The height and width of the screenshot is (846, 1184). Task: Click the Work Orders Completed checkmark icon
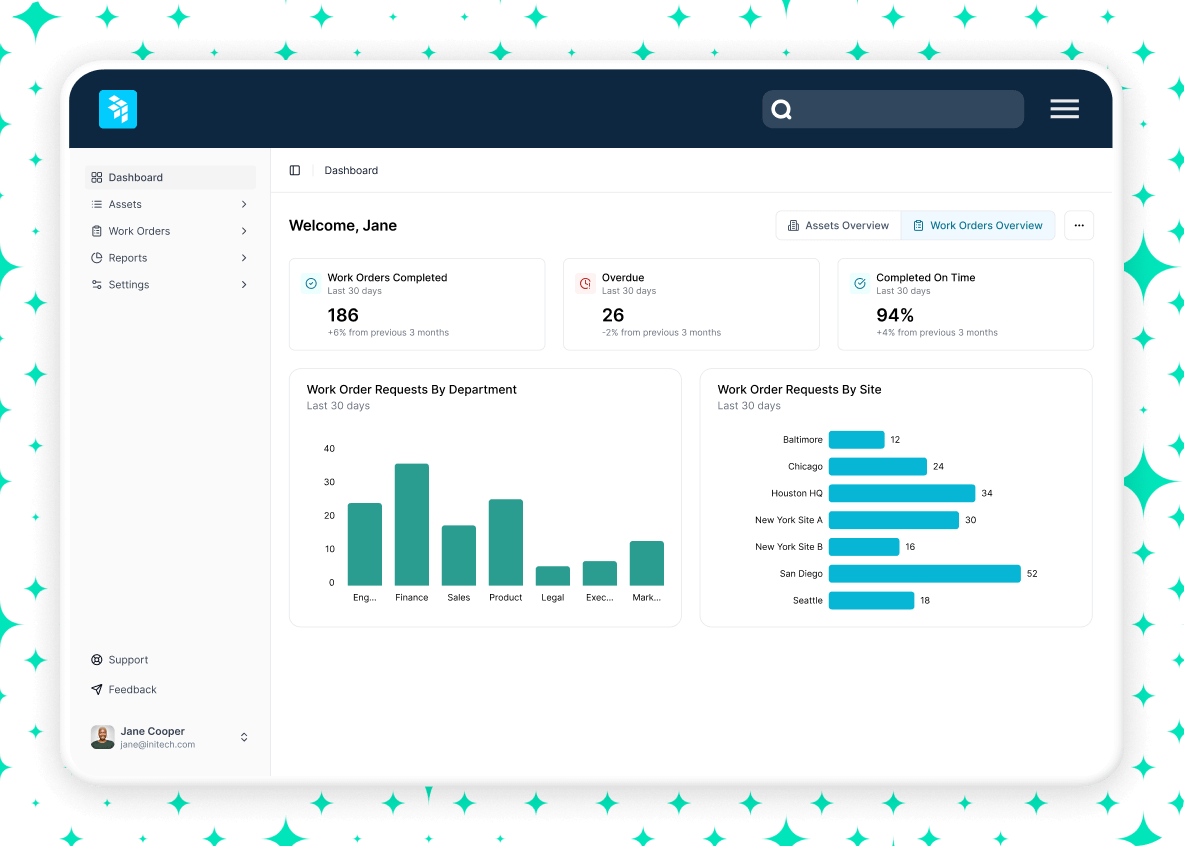pos(311,284)
